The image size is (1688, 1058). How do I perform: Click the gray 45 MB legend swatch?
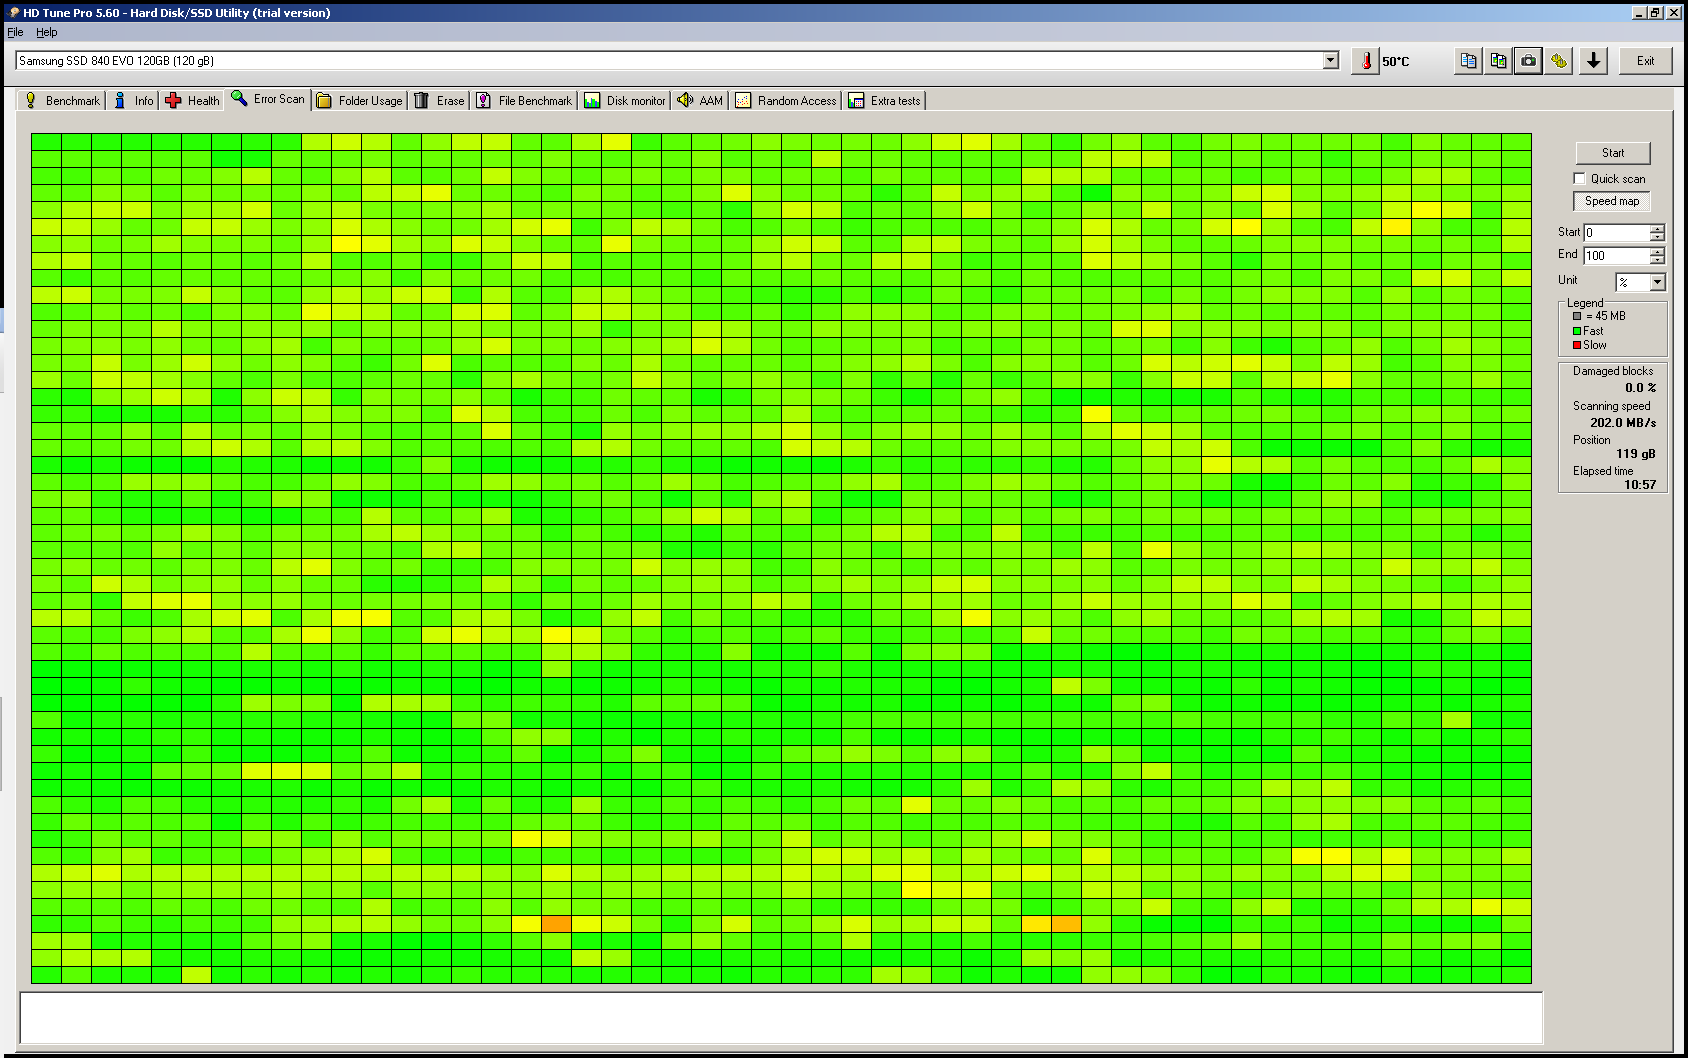pos(1577,316)
